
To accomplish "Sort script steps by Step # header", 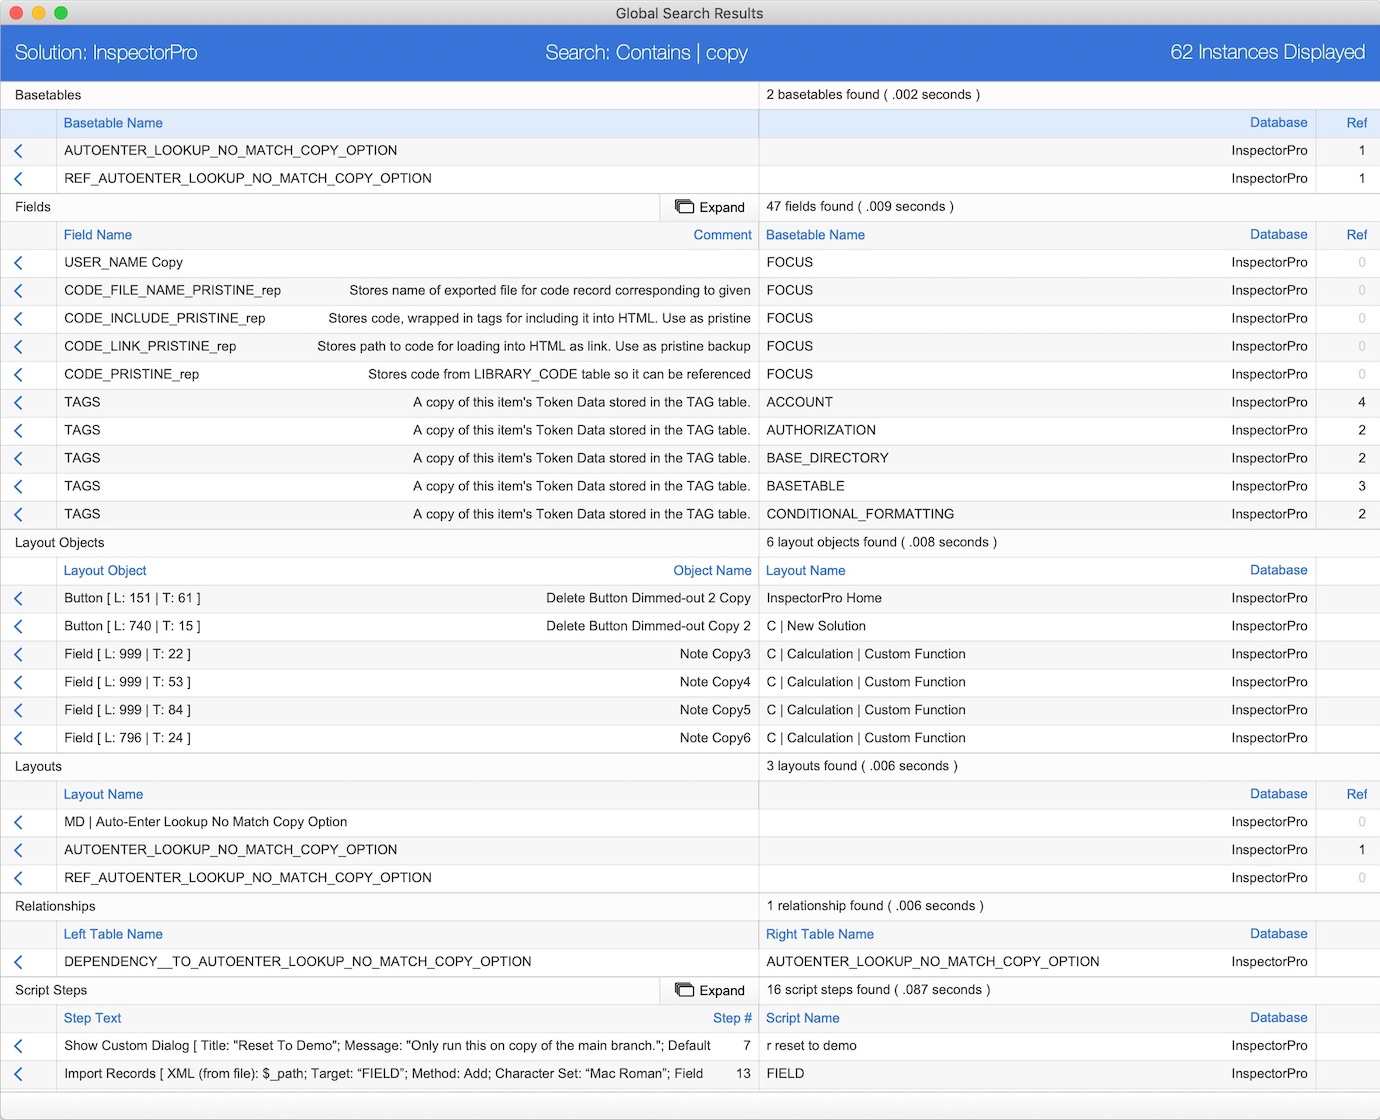I will 732,1018.
